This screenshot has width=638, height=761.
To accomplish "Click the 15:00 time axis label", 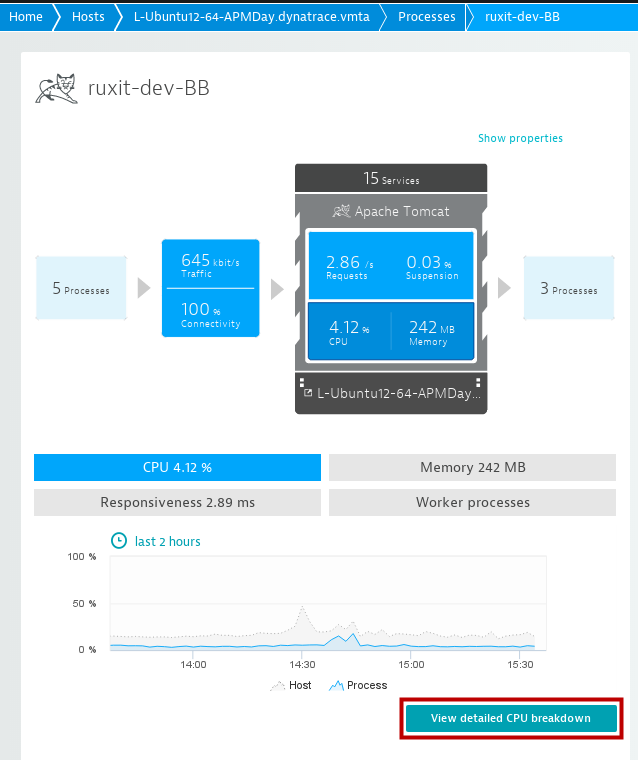I will click(x=411, y=664).
